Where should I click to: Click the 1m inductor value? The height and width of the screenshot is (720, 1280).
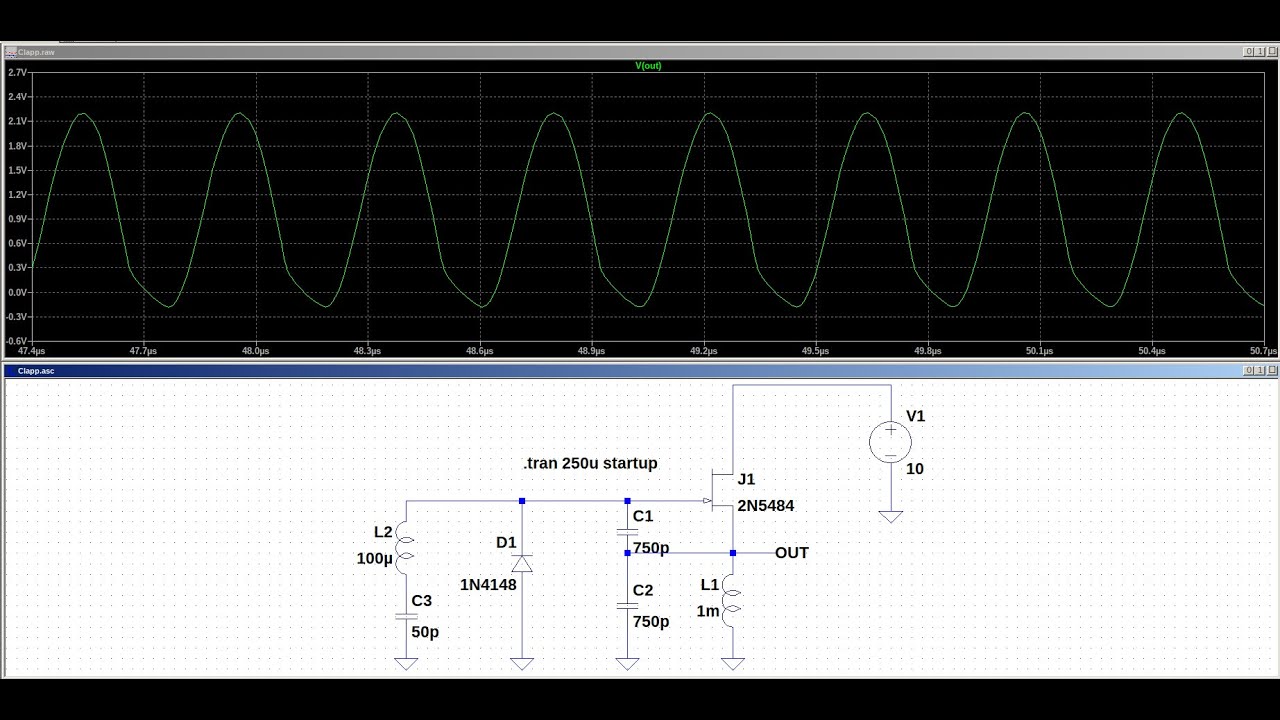(x=708, y=611)
